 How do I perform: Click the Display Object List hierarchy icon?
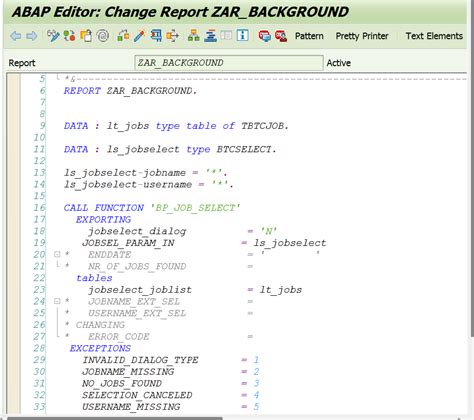(194, 35)
